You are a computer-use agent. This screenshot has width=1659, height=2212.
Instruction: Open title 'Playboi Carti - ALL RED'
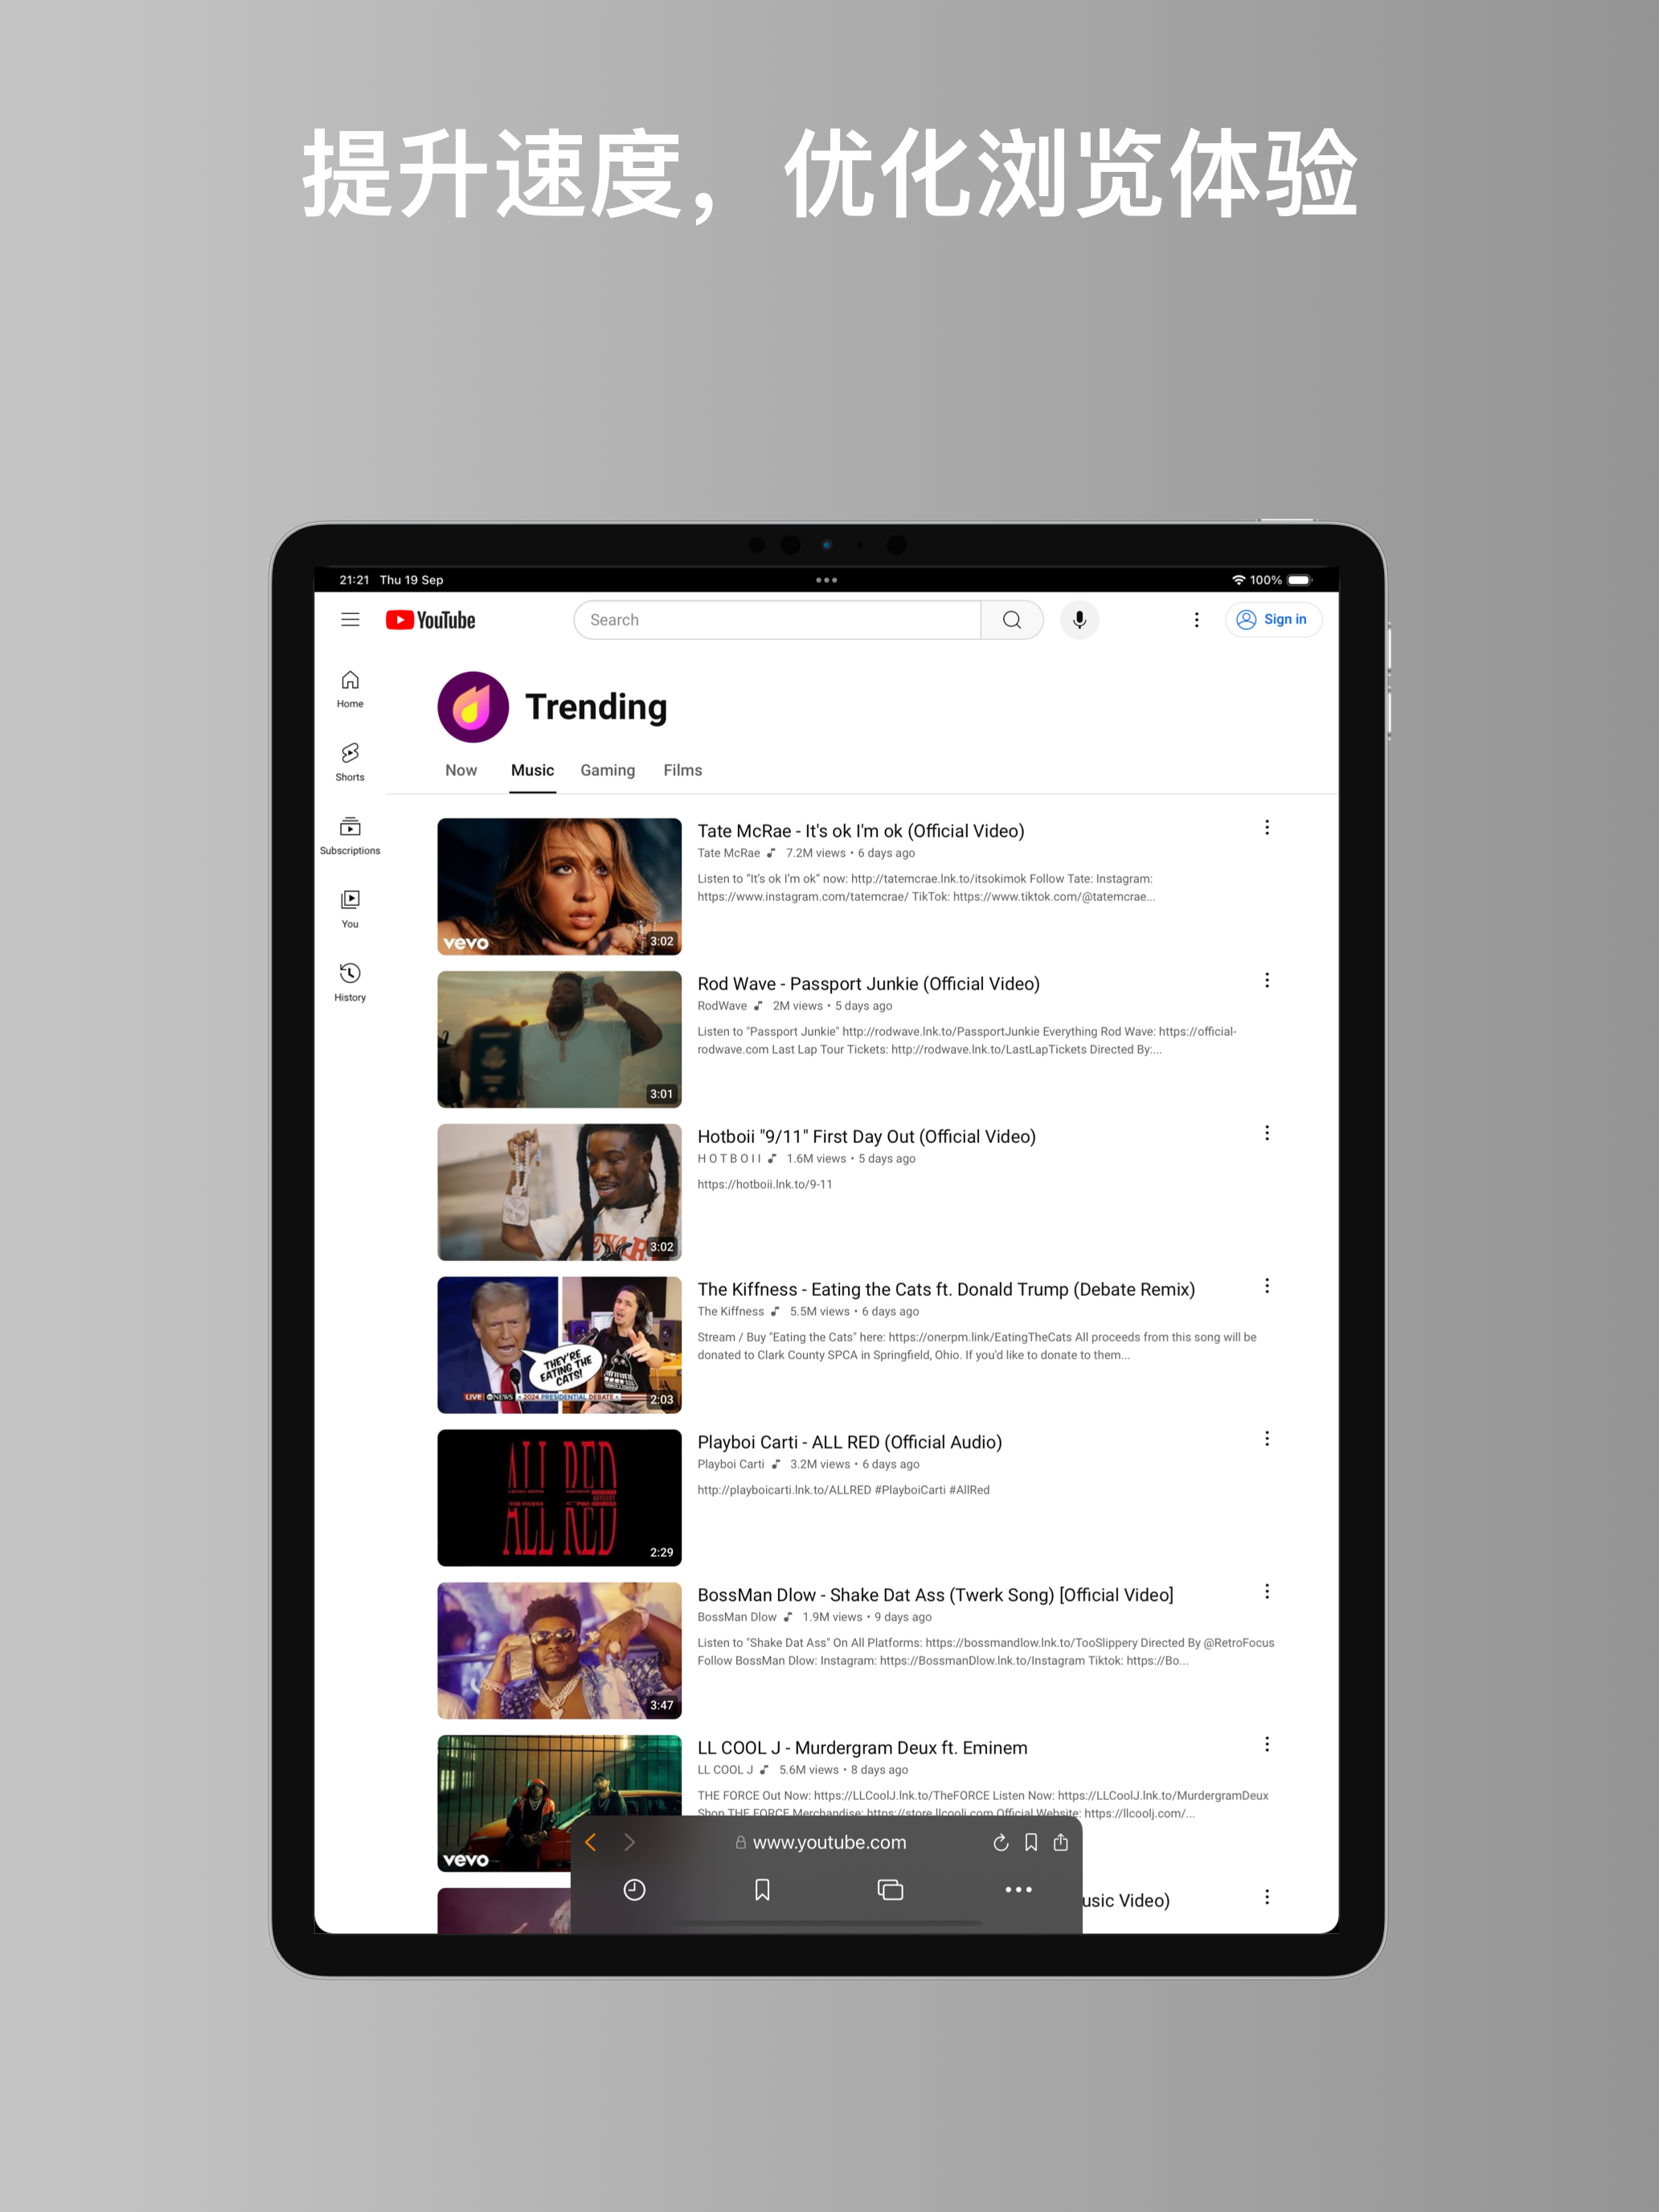click(850, 1442)
